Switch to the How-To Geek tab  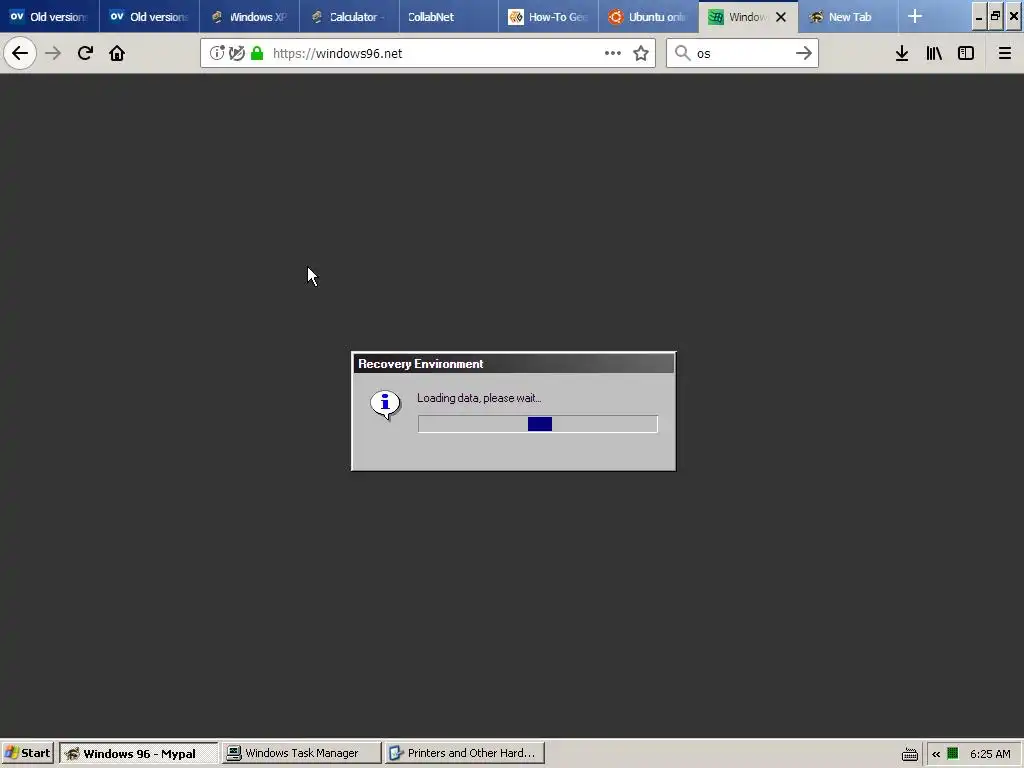(x=549, y=16)
